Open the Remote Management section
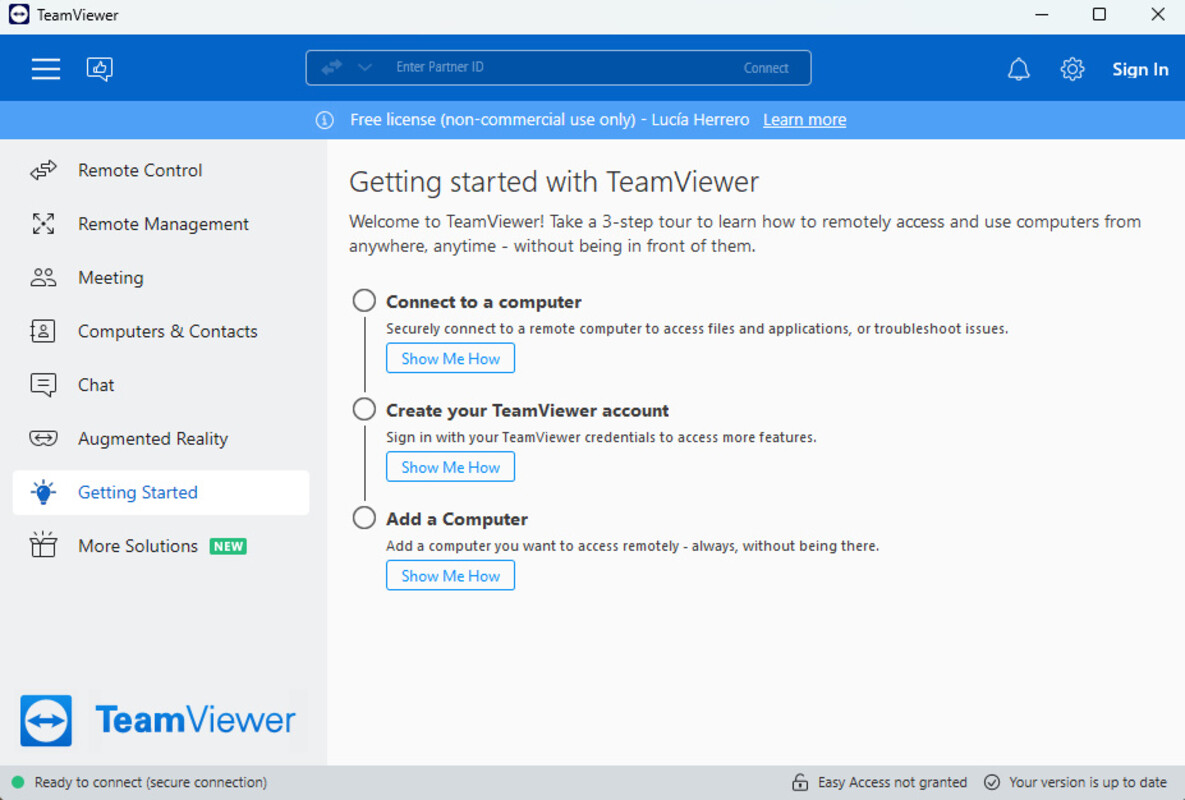 pyautogui.click(x=163, y=224)
